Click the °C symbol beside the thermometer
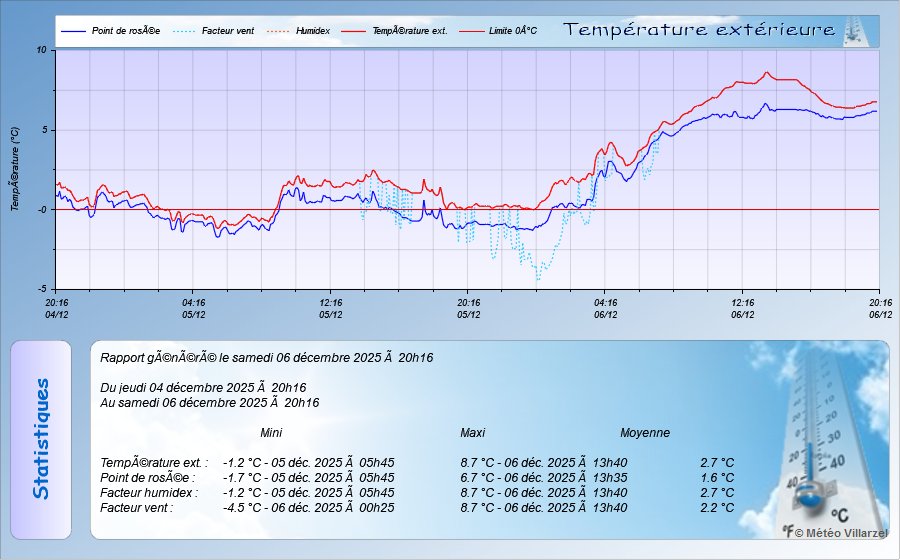900x560 pixels. click(839, 515)
